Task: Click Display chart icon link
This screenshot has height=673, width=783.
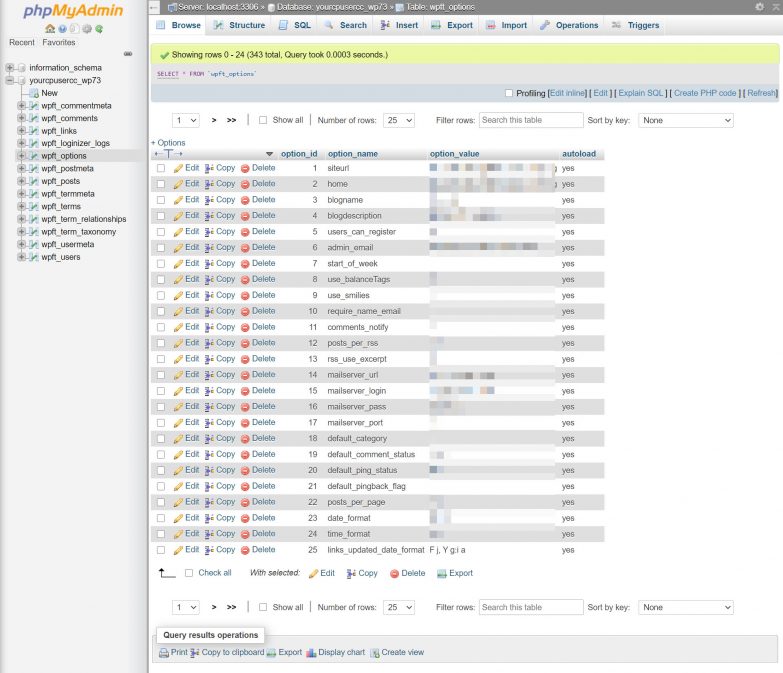Action: click(335, 652)
